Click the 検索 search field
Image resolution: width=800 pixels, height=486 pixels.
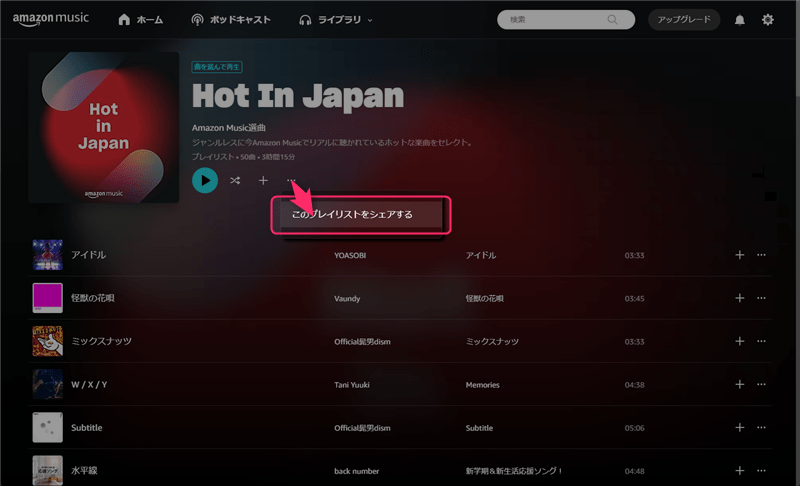(565, 19)
